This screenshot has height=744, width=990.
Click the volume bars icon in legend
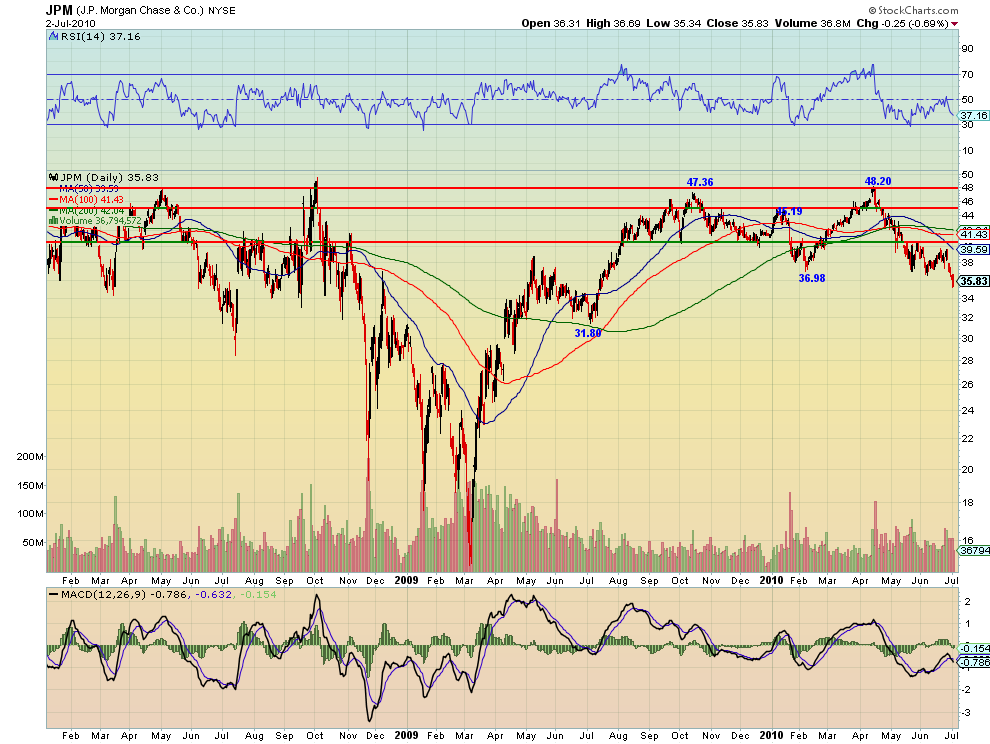(54, 221)
